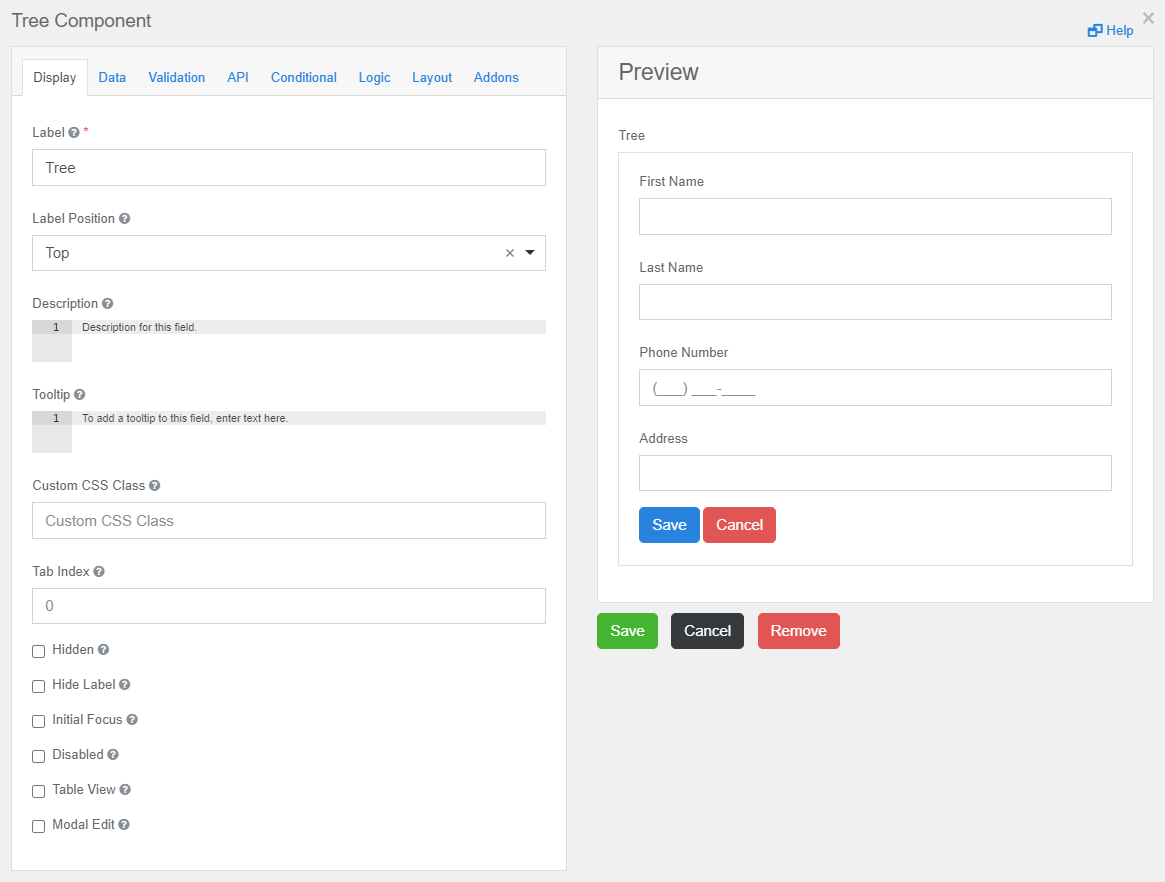This screenshot has width=1165, height=882.
Task: Enable the Hide Label checkbox
Action: (x=39, y=686)
